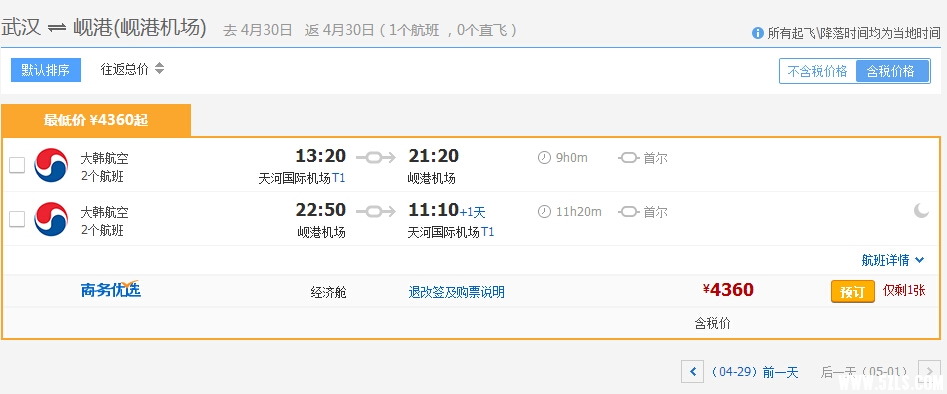Go to the previous day with the left arrow
The image size is (947, 394).
point(692,371)
